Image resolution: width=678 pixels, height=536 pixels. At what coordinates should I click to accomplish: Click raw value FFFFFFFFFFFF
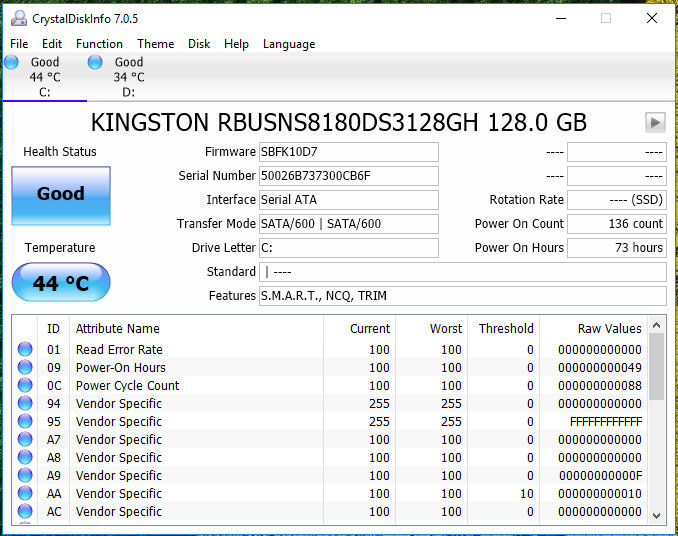606,421
